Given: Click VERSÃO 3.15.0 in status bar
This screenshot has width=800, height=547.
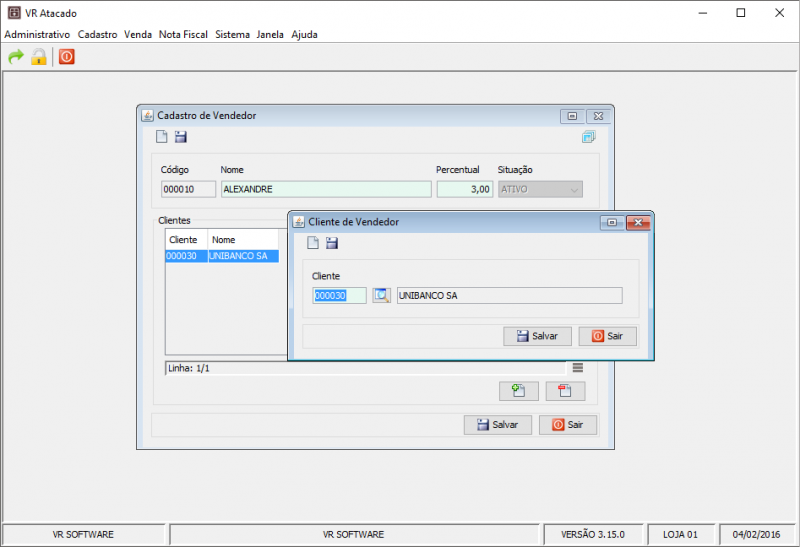Looking at the screenshot, I should pos(593,534).
